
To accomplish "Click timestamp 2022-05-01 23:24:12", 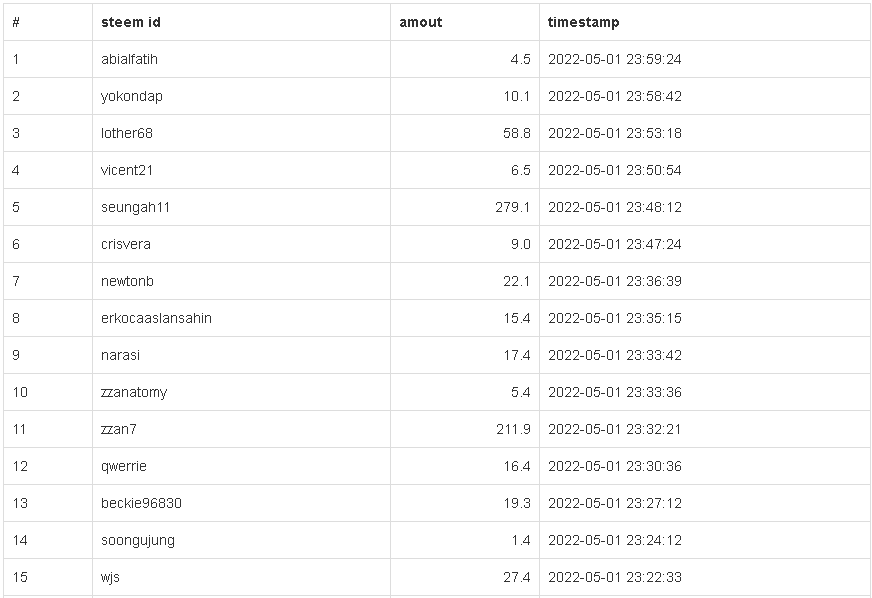I will coord(614,540).
